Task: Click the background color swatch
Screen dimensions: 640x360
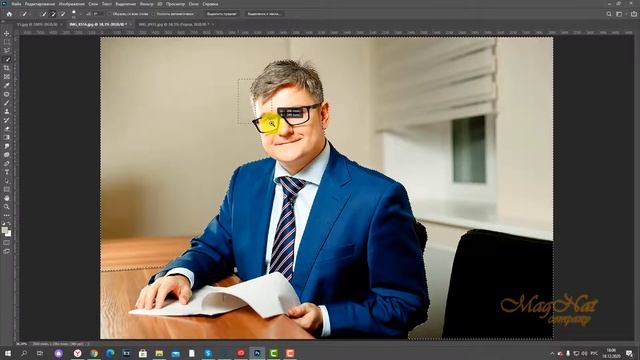Action: (x=8, y=234)
